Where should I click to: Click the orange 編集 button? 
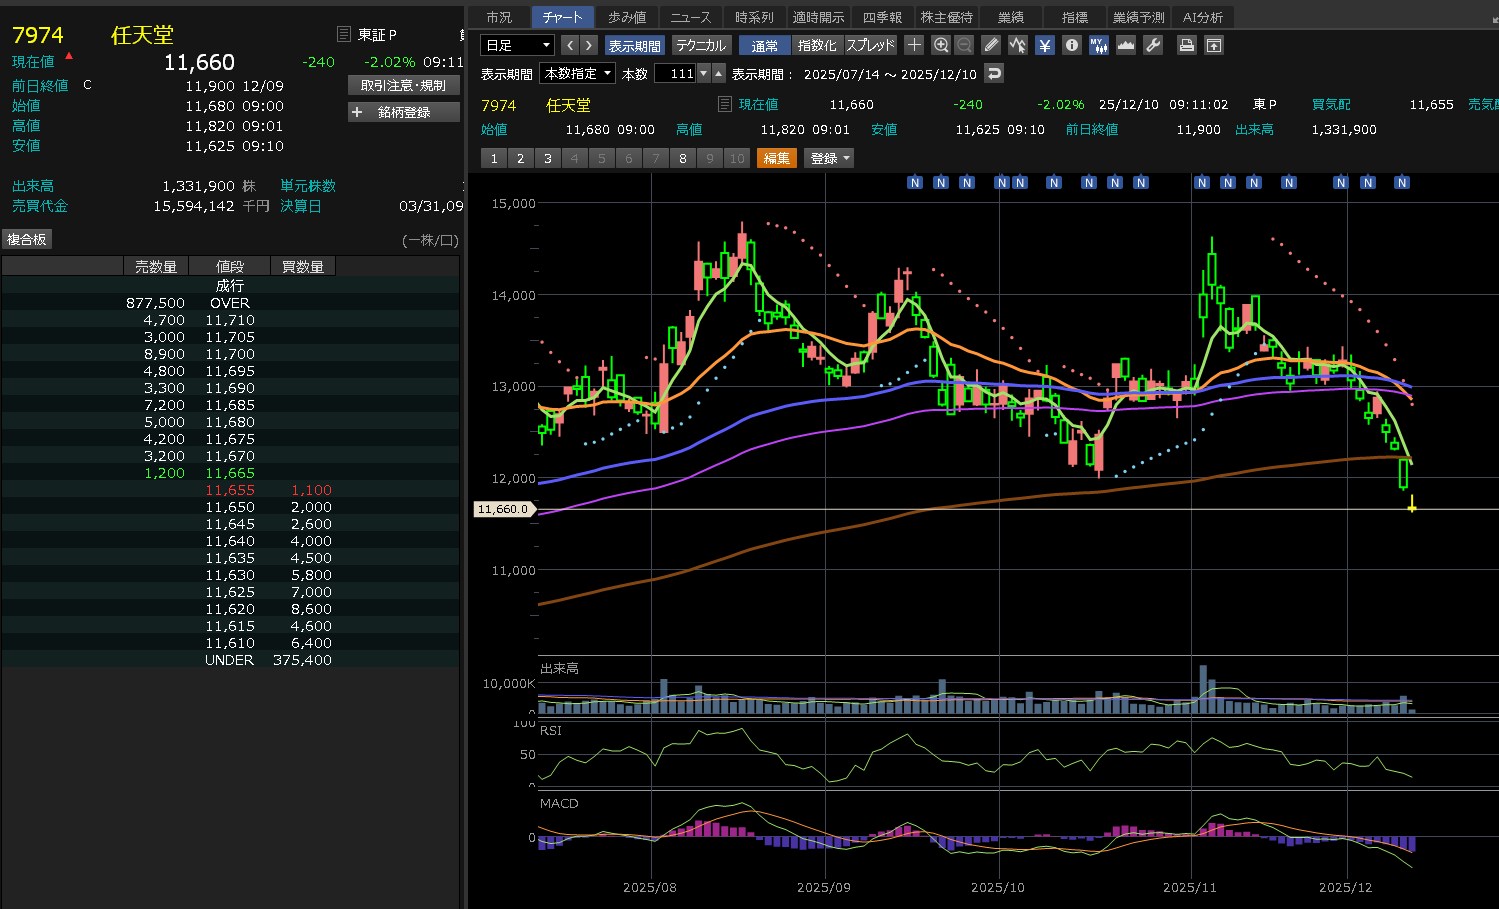click(776, 158)
